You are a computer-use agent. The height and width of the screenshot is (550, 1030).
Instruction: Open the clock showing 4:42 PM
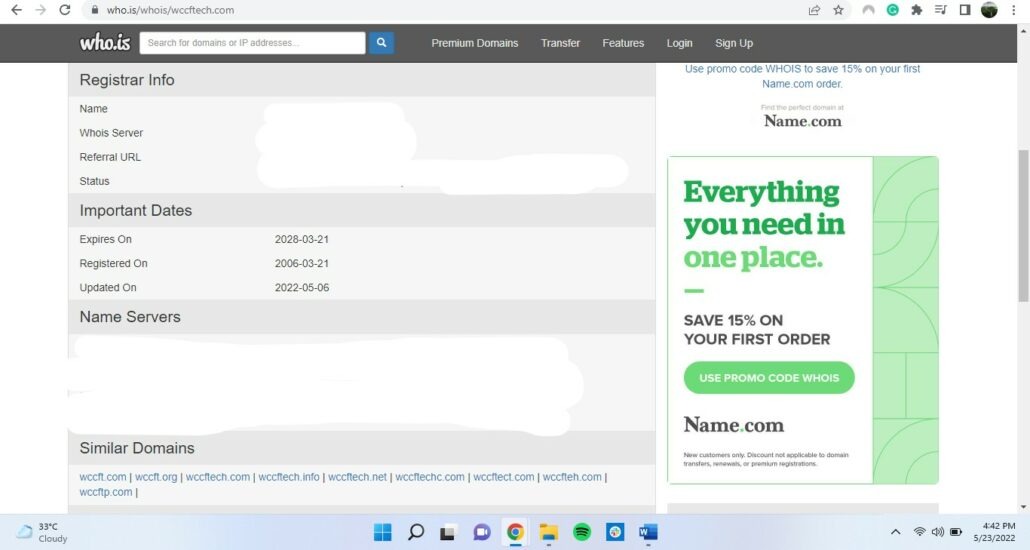tap(995, 532)
